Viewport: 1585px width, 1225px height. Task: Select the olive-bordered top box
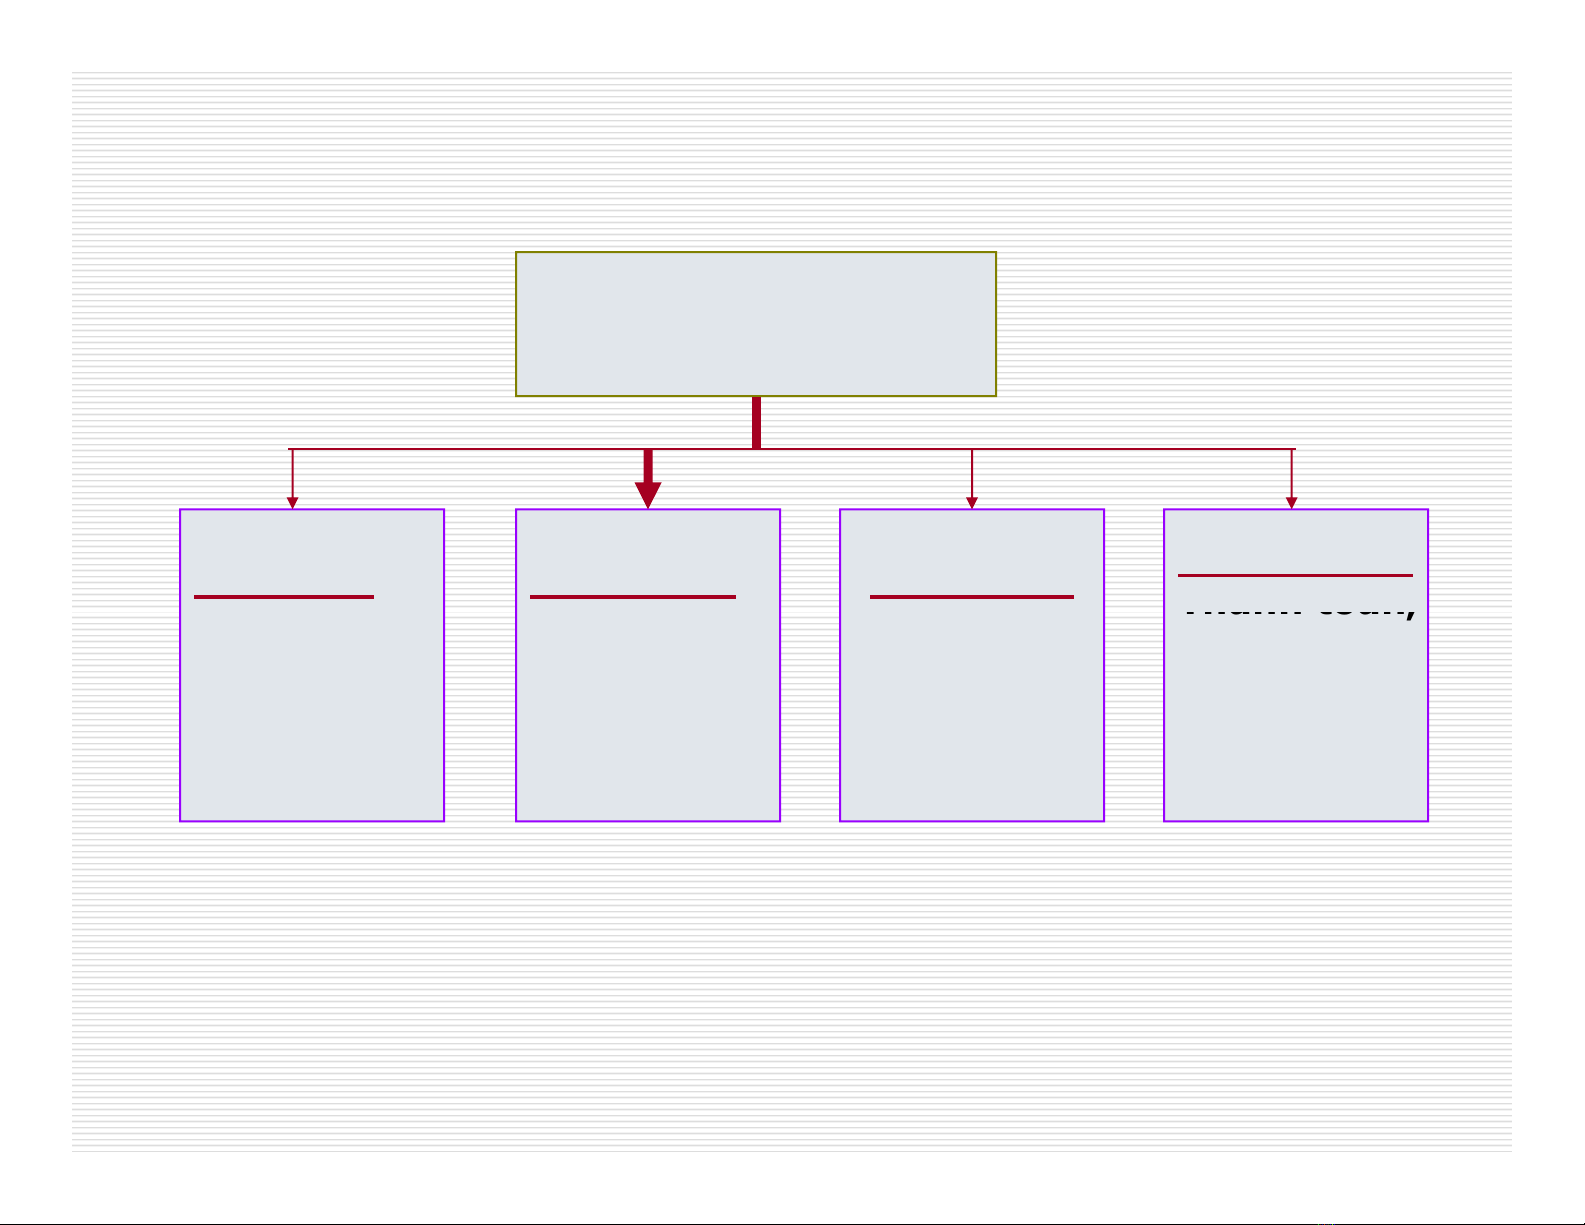[x=755, y=324]
